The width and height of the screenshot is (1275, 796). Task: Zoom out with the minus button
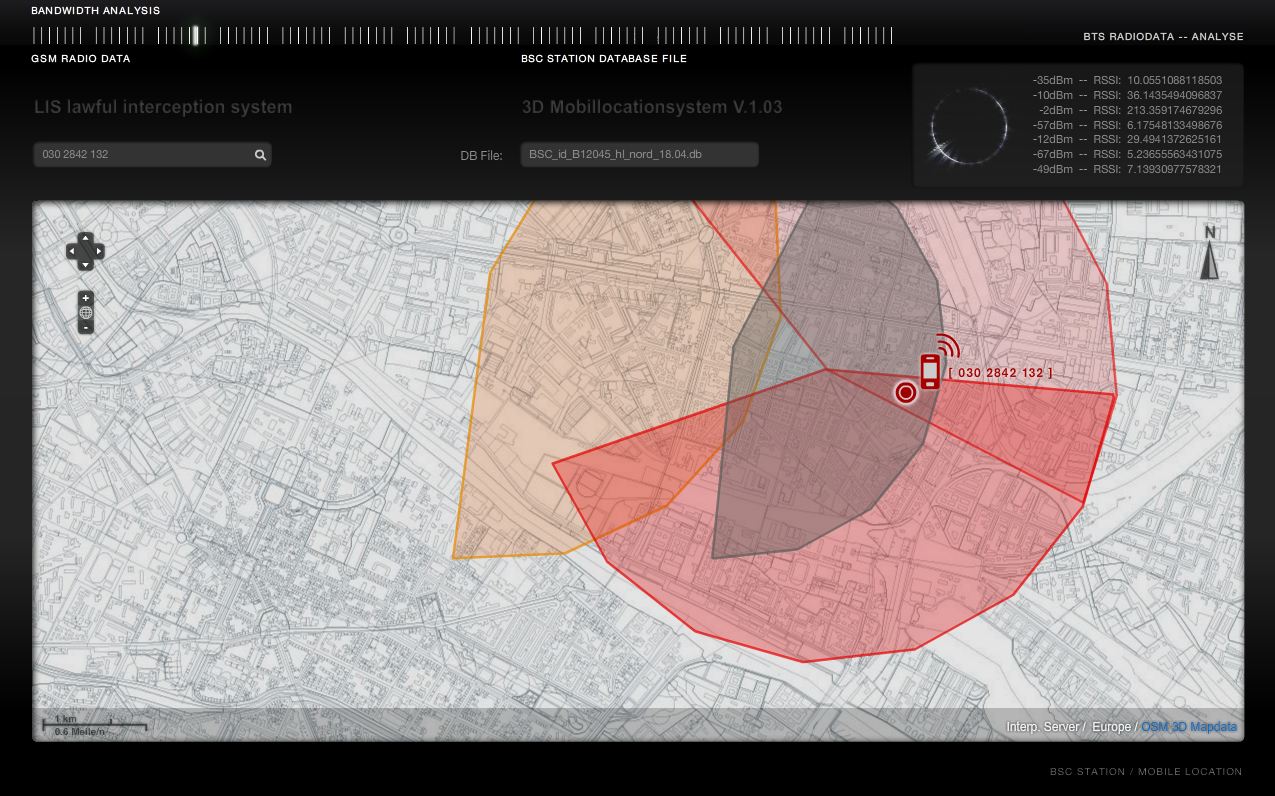point(86,327)
